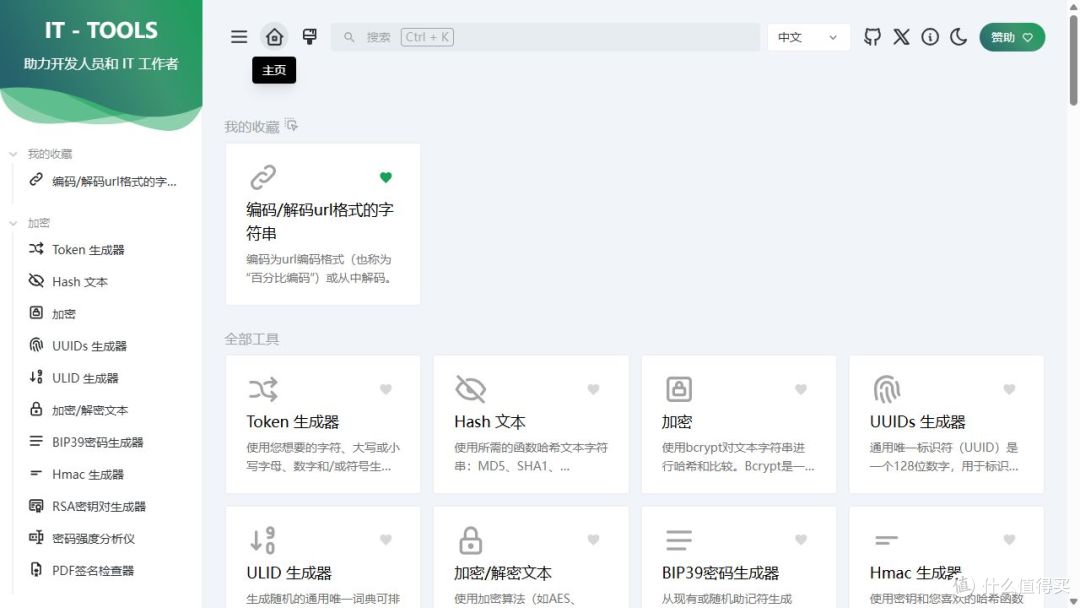
Task: Open the X (Twitter) icon
Action: pos(901,37)
